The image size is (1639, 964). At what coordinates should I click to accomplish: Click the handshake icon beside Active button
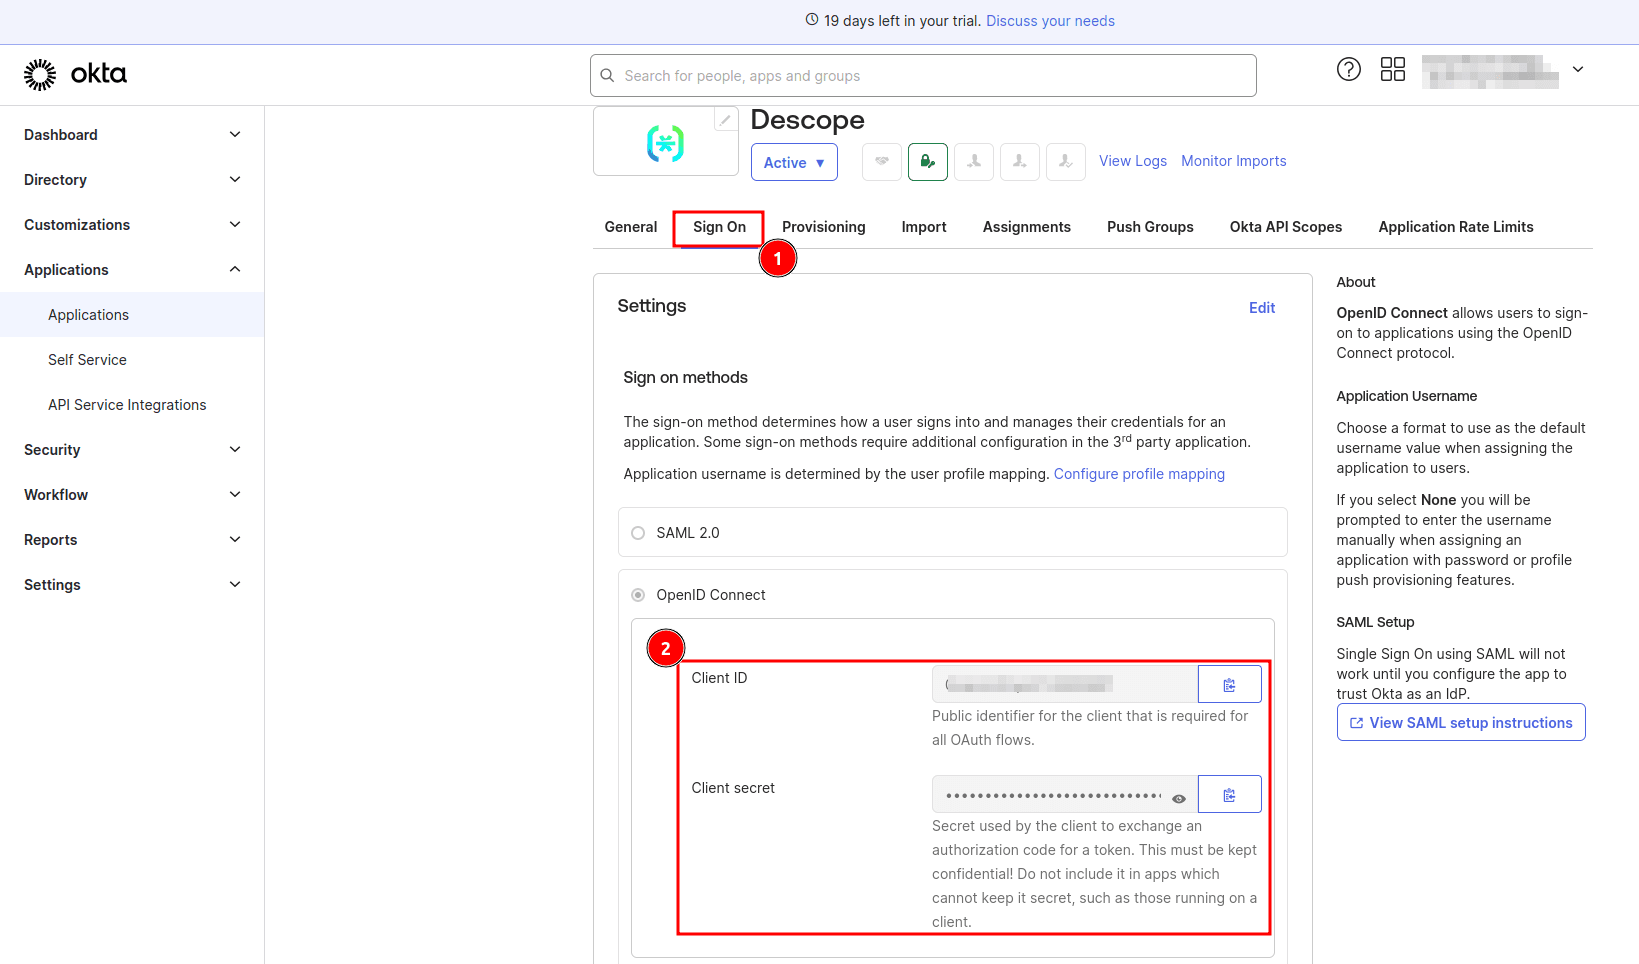click(881, 162)
